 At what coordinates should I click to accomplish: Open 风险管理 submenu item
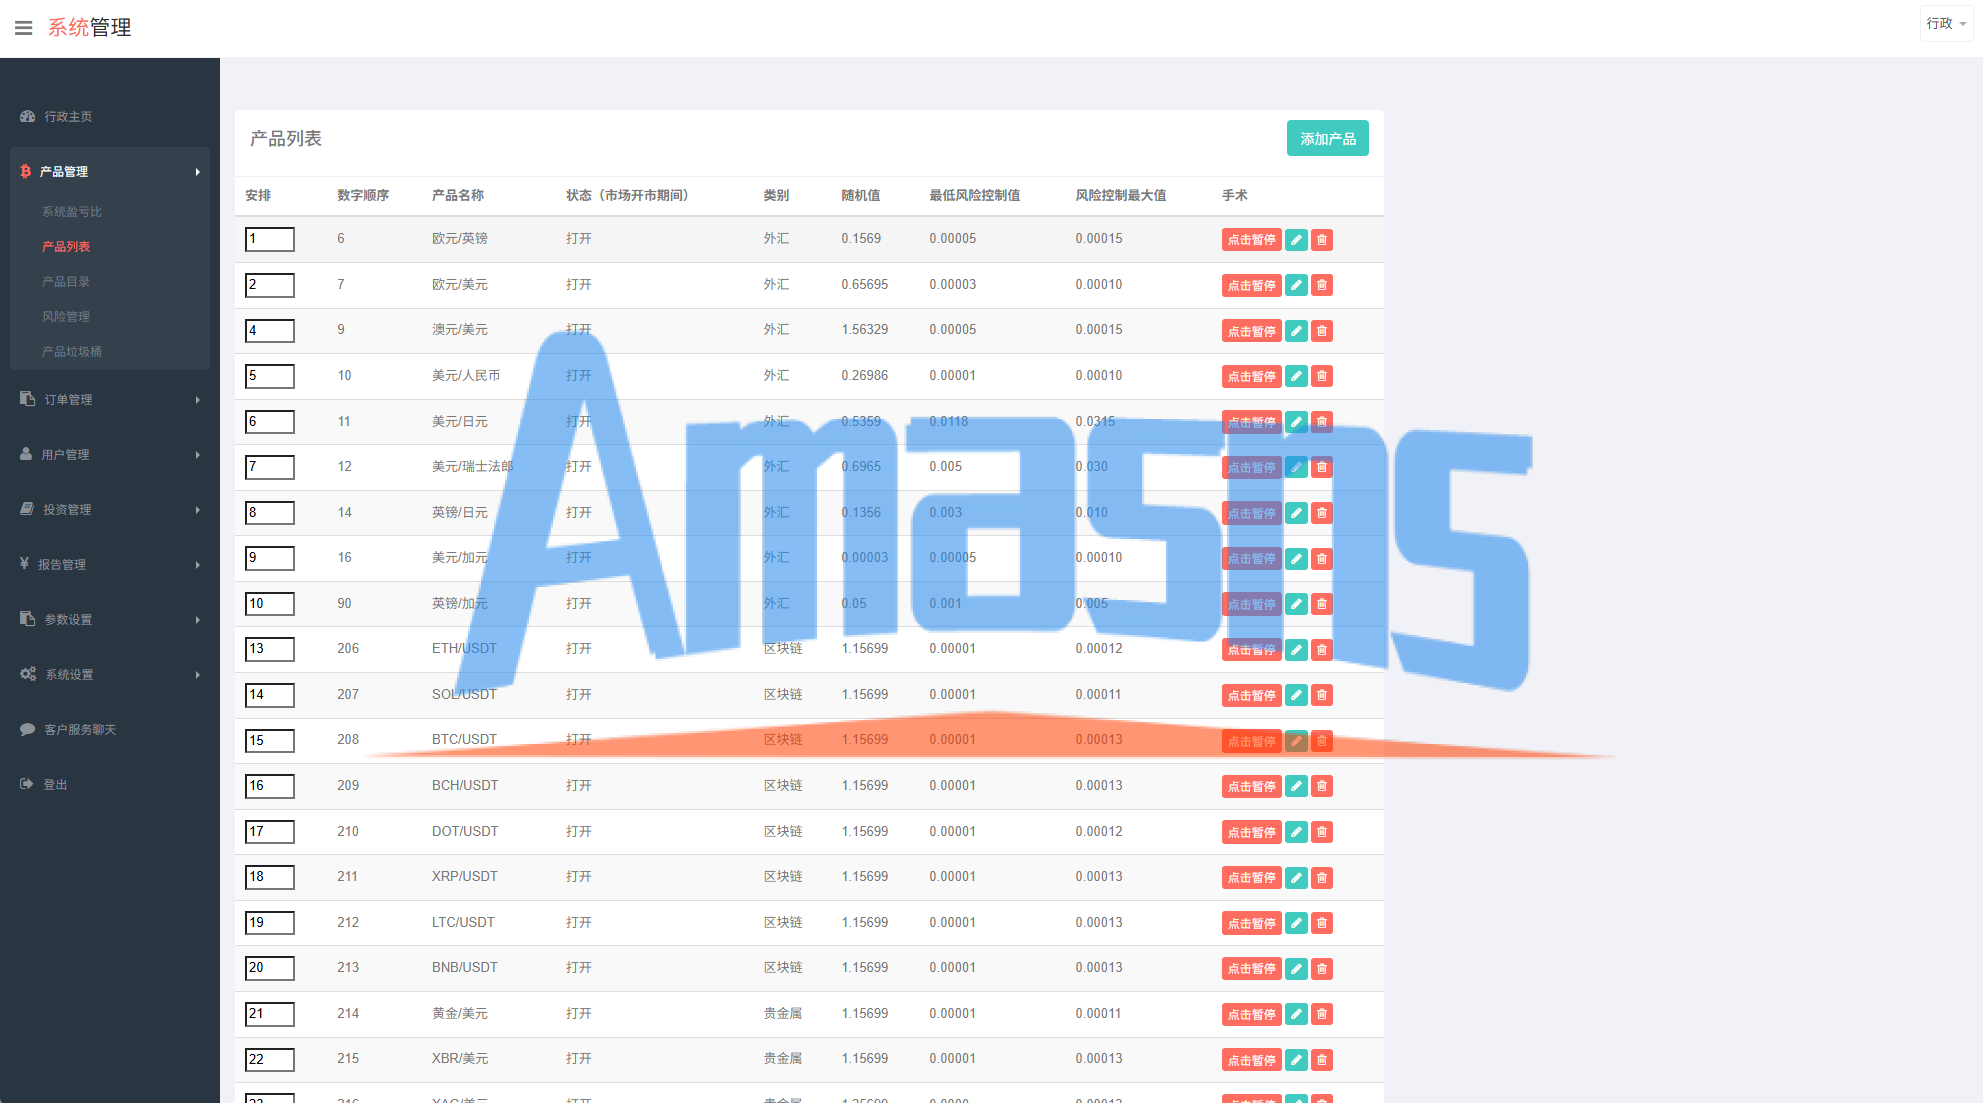66,317
